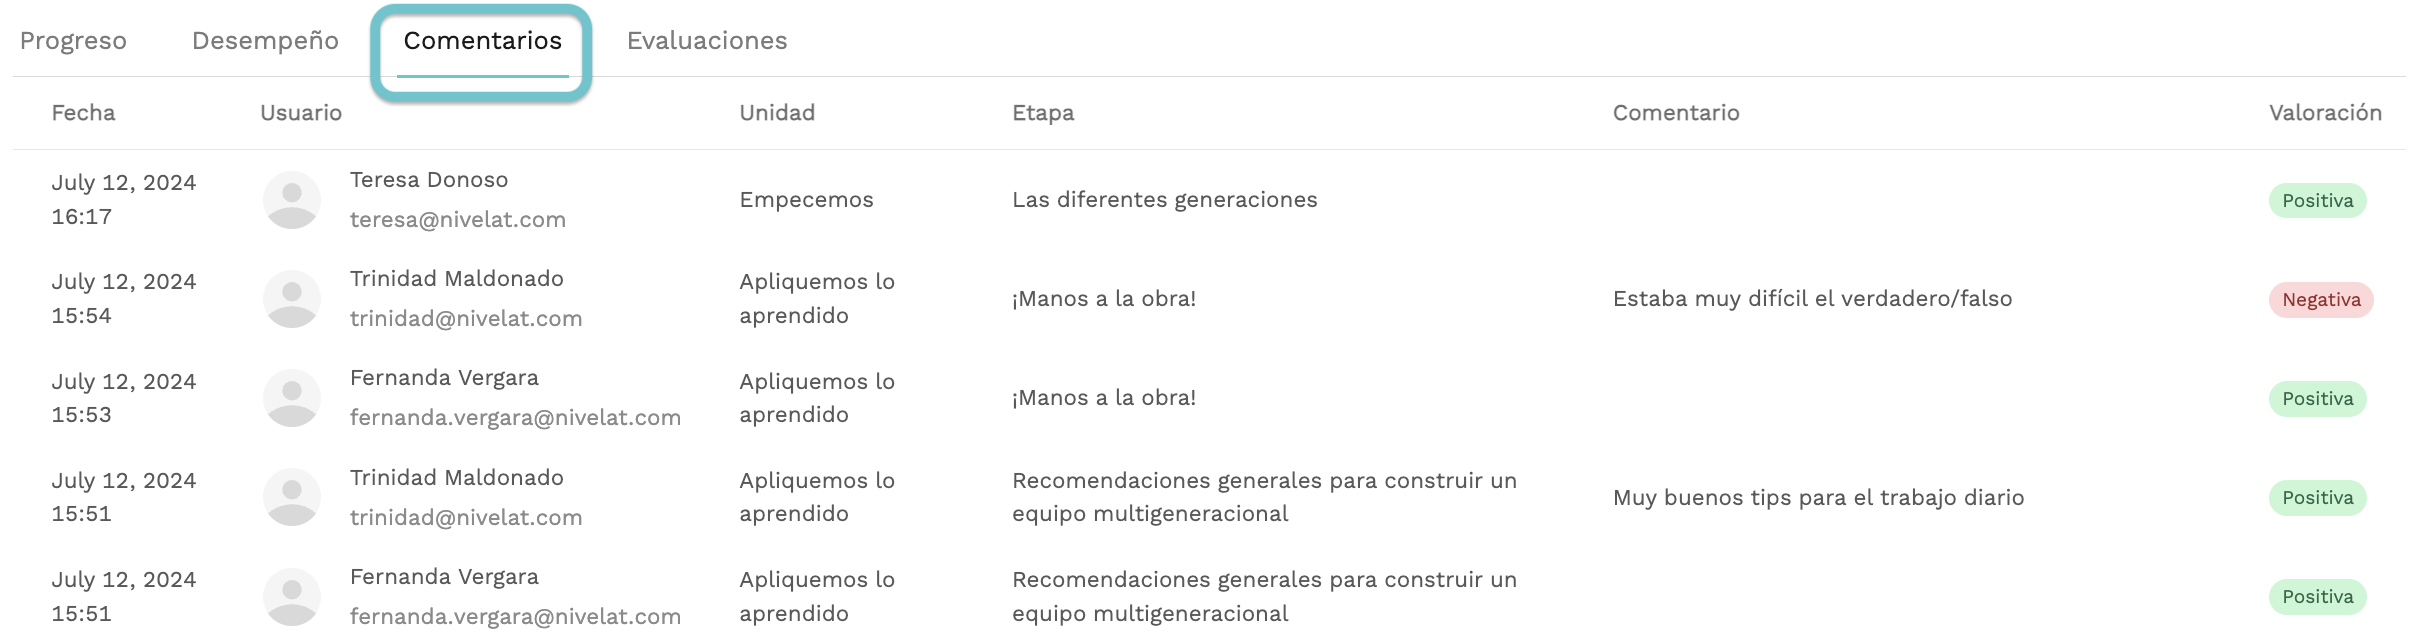Screen dimensions: 2416x636
Task: Click the Positiva badge in Teresa Donoso's row
Action: coord(2317,201)
